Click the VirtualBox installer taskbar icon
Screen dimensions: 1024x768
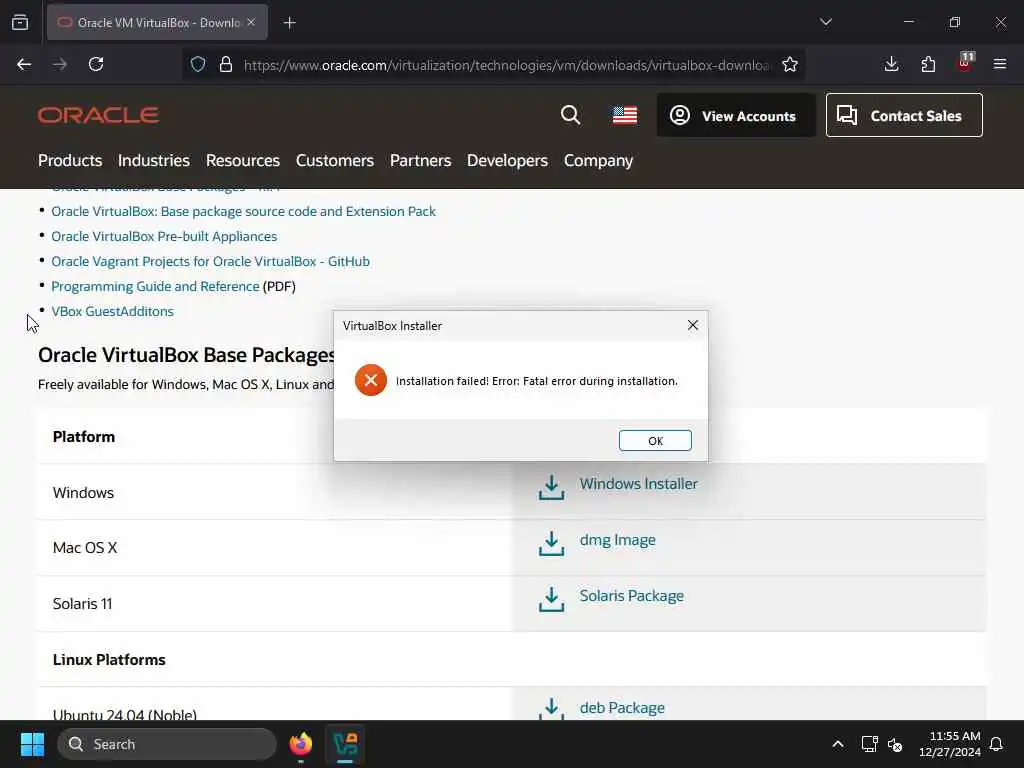(x=345, y=744)
